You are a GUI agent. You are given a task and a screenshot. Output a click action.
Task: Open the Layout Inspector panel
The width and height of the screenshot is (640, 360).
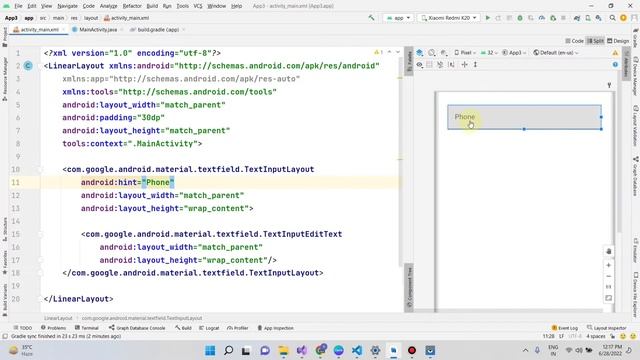point(607,328)
